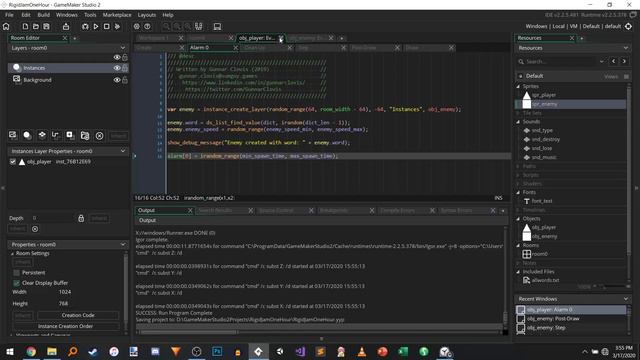Create new asset layer icon
640x360 pixels.
click(x=70, y=135)
